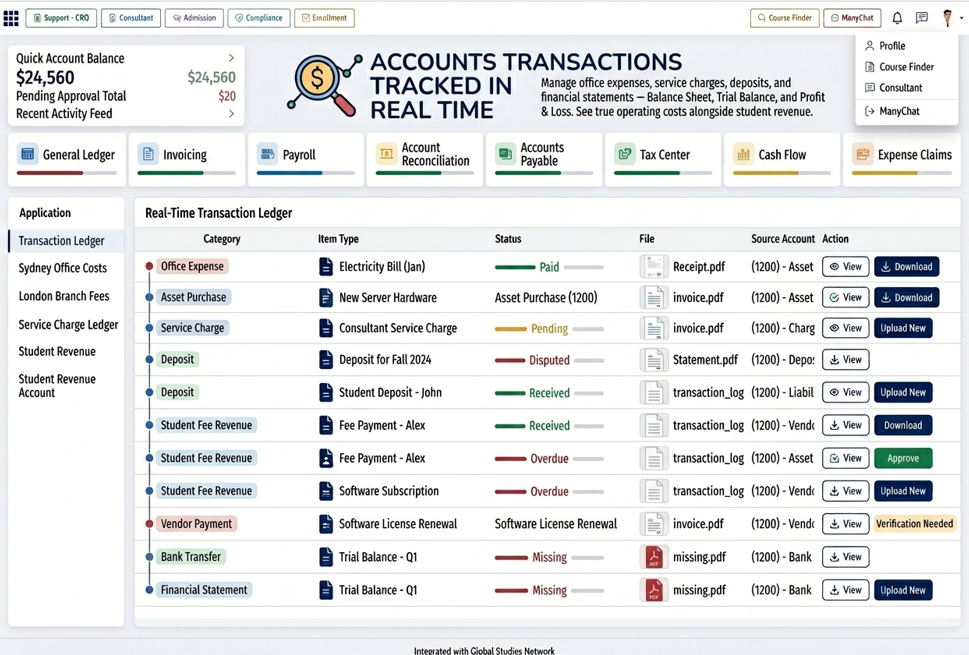Click the Accounts Payable icon
Image resolution: width=969 pixels, height=655 pixels.
pos(506,154)
